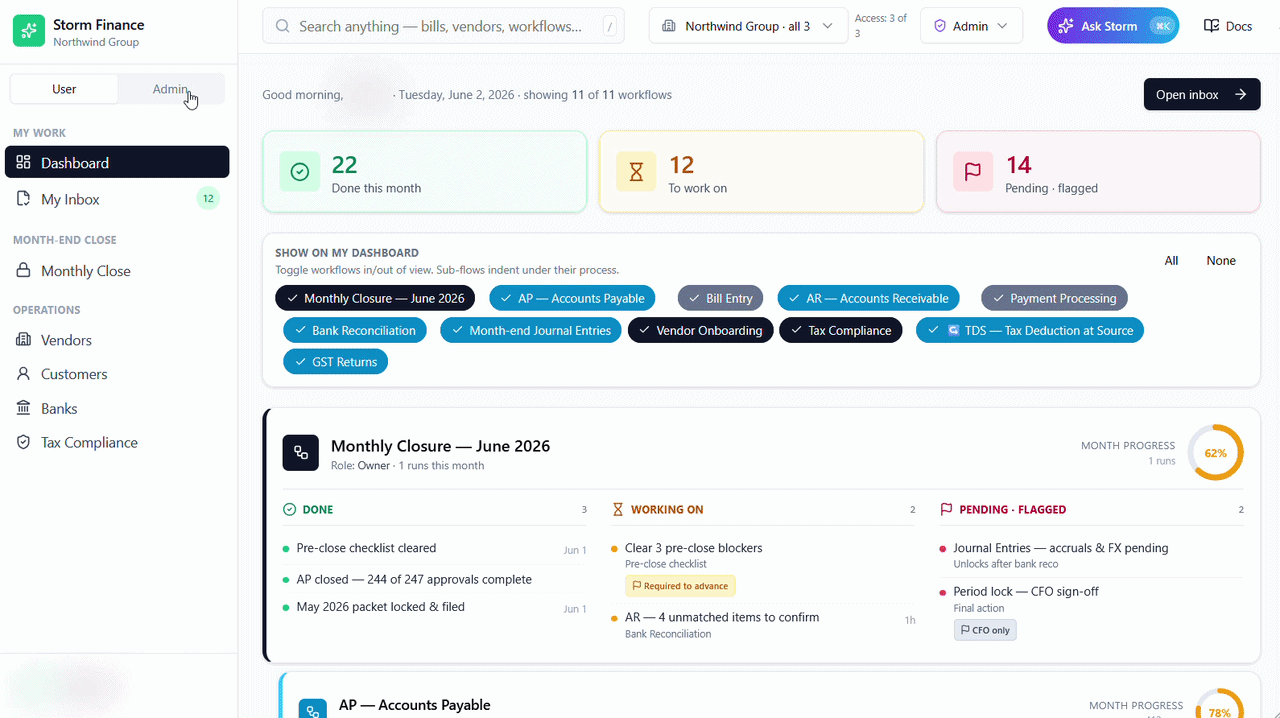Select All workflows on dashboard
Screen dimensions: 1280x718
tap(1171, 260)
